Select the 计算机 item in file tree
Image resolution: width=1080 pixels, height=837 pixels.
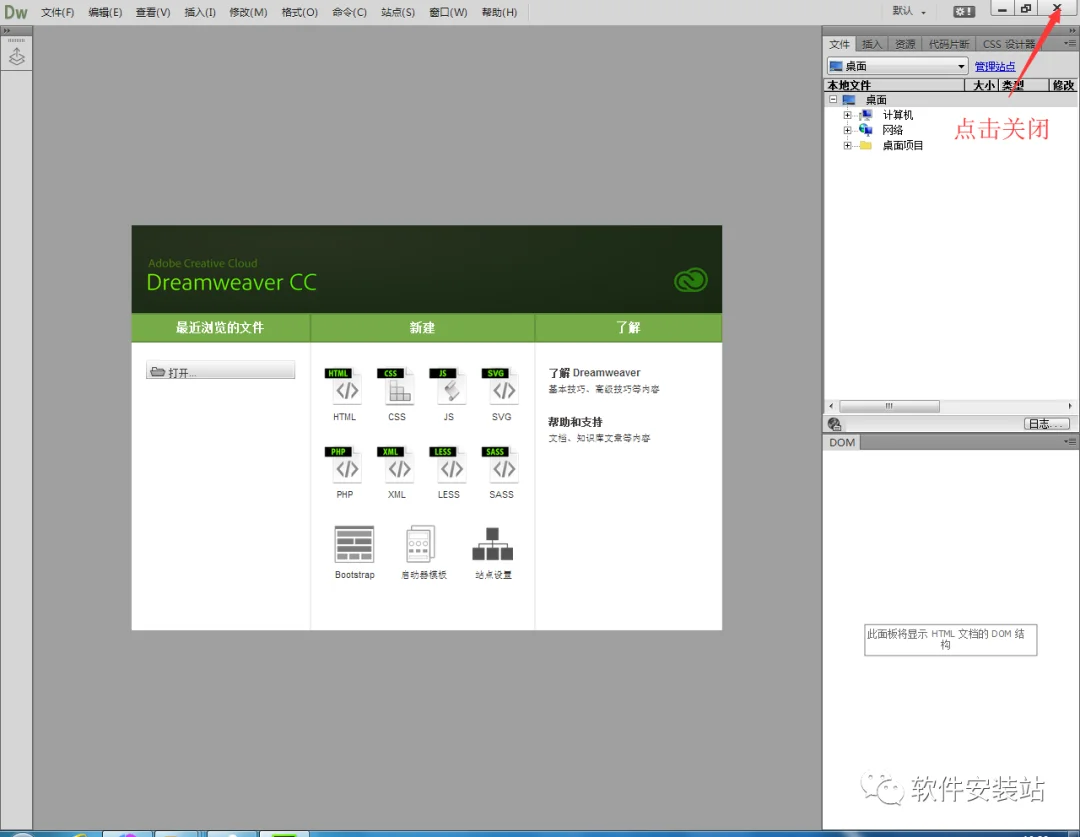point(897,115)
